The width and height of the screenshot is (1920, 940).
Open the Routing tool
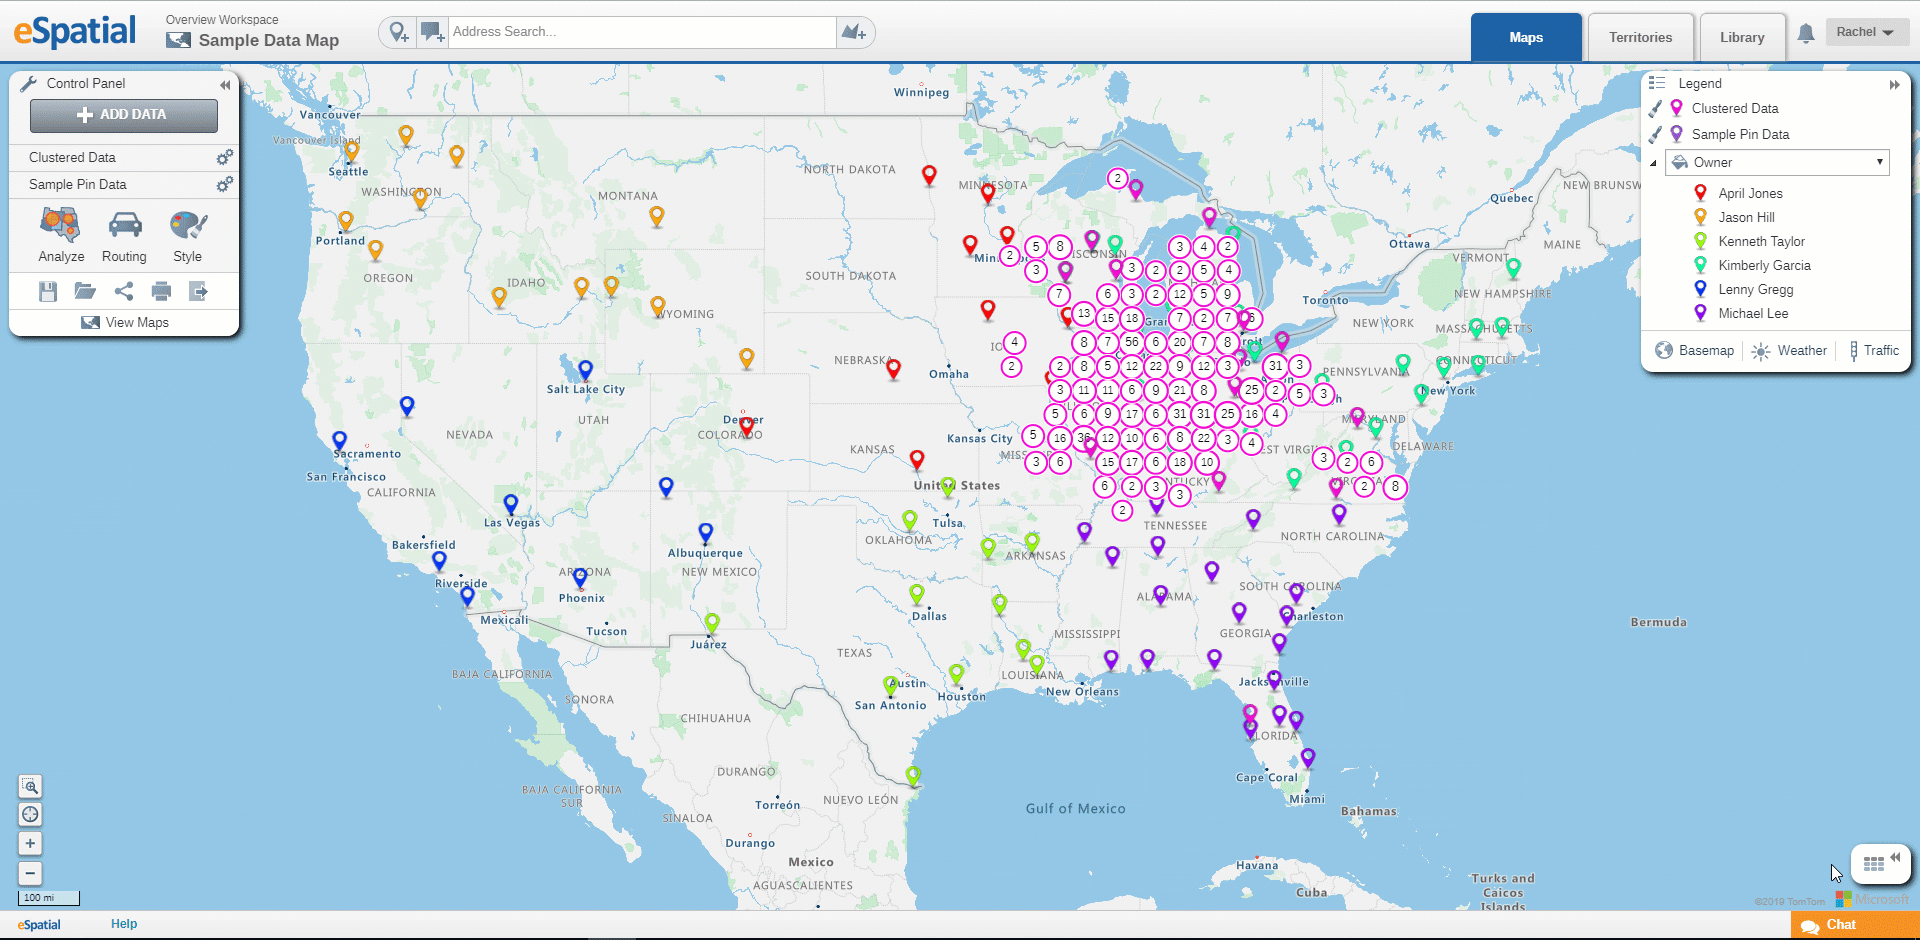[124, 235]
